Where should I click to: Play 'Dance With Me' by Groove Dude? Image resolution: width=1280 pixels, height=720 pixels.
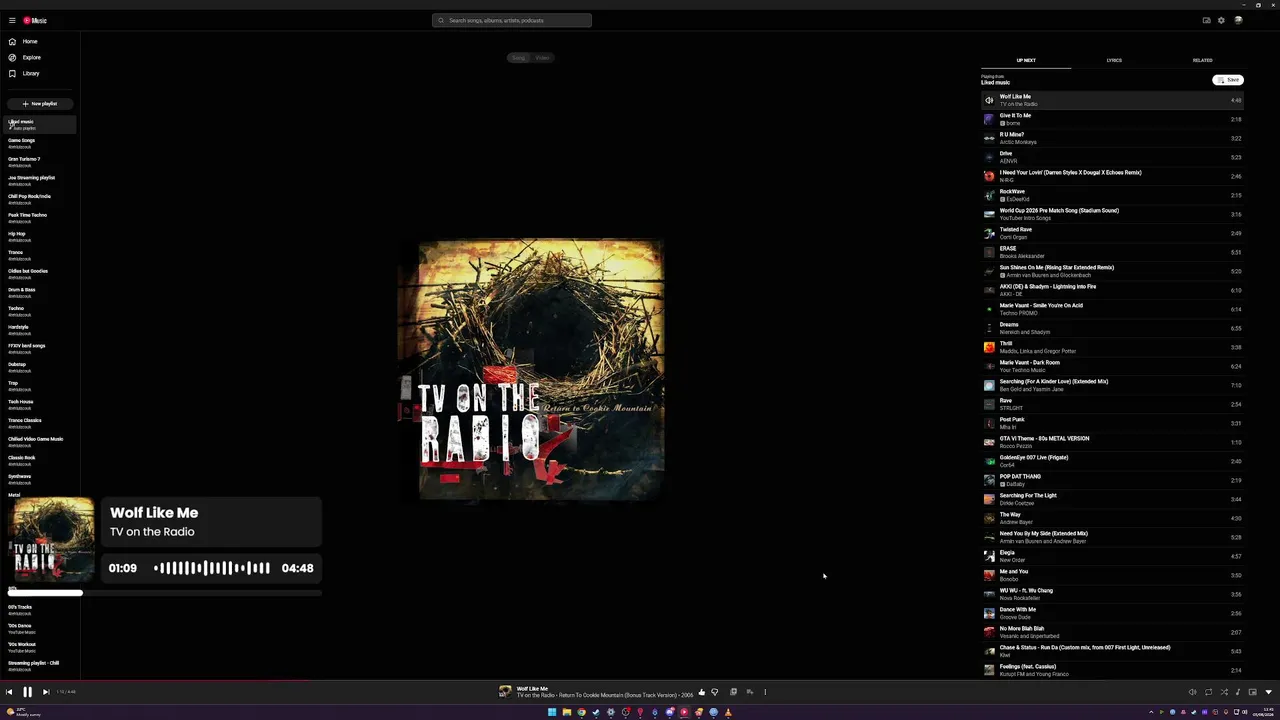(x=1113, y=613)
